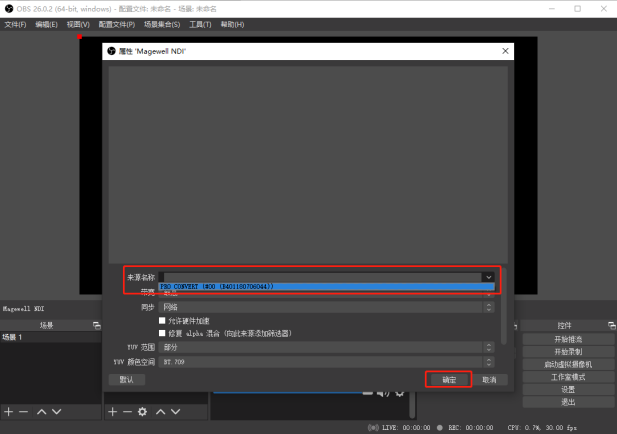Move scene up in scenes panel

click(42, 412)
